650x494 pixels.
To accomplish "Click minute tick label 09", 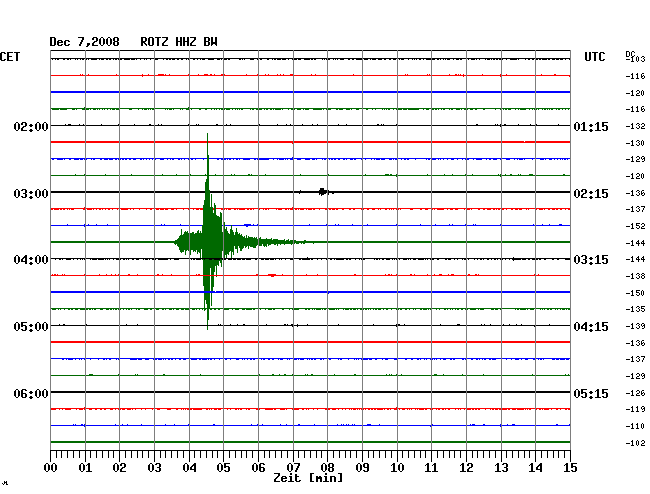I will click(362, 467).
